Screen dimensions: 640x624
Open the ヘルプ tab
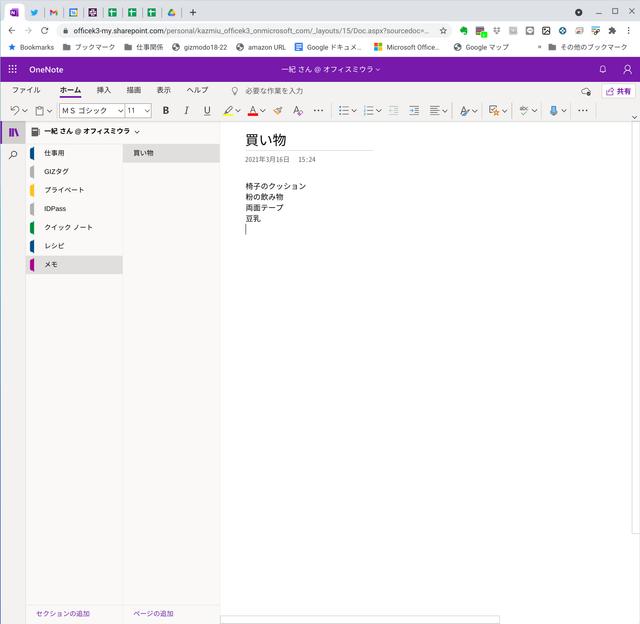198,90
